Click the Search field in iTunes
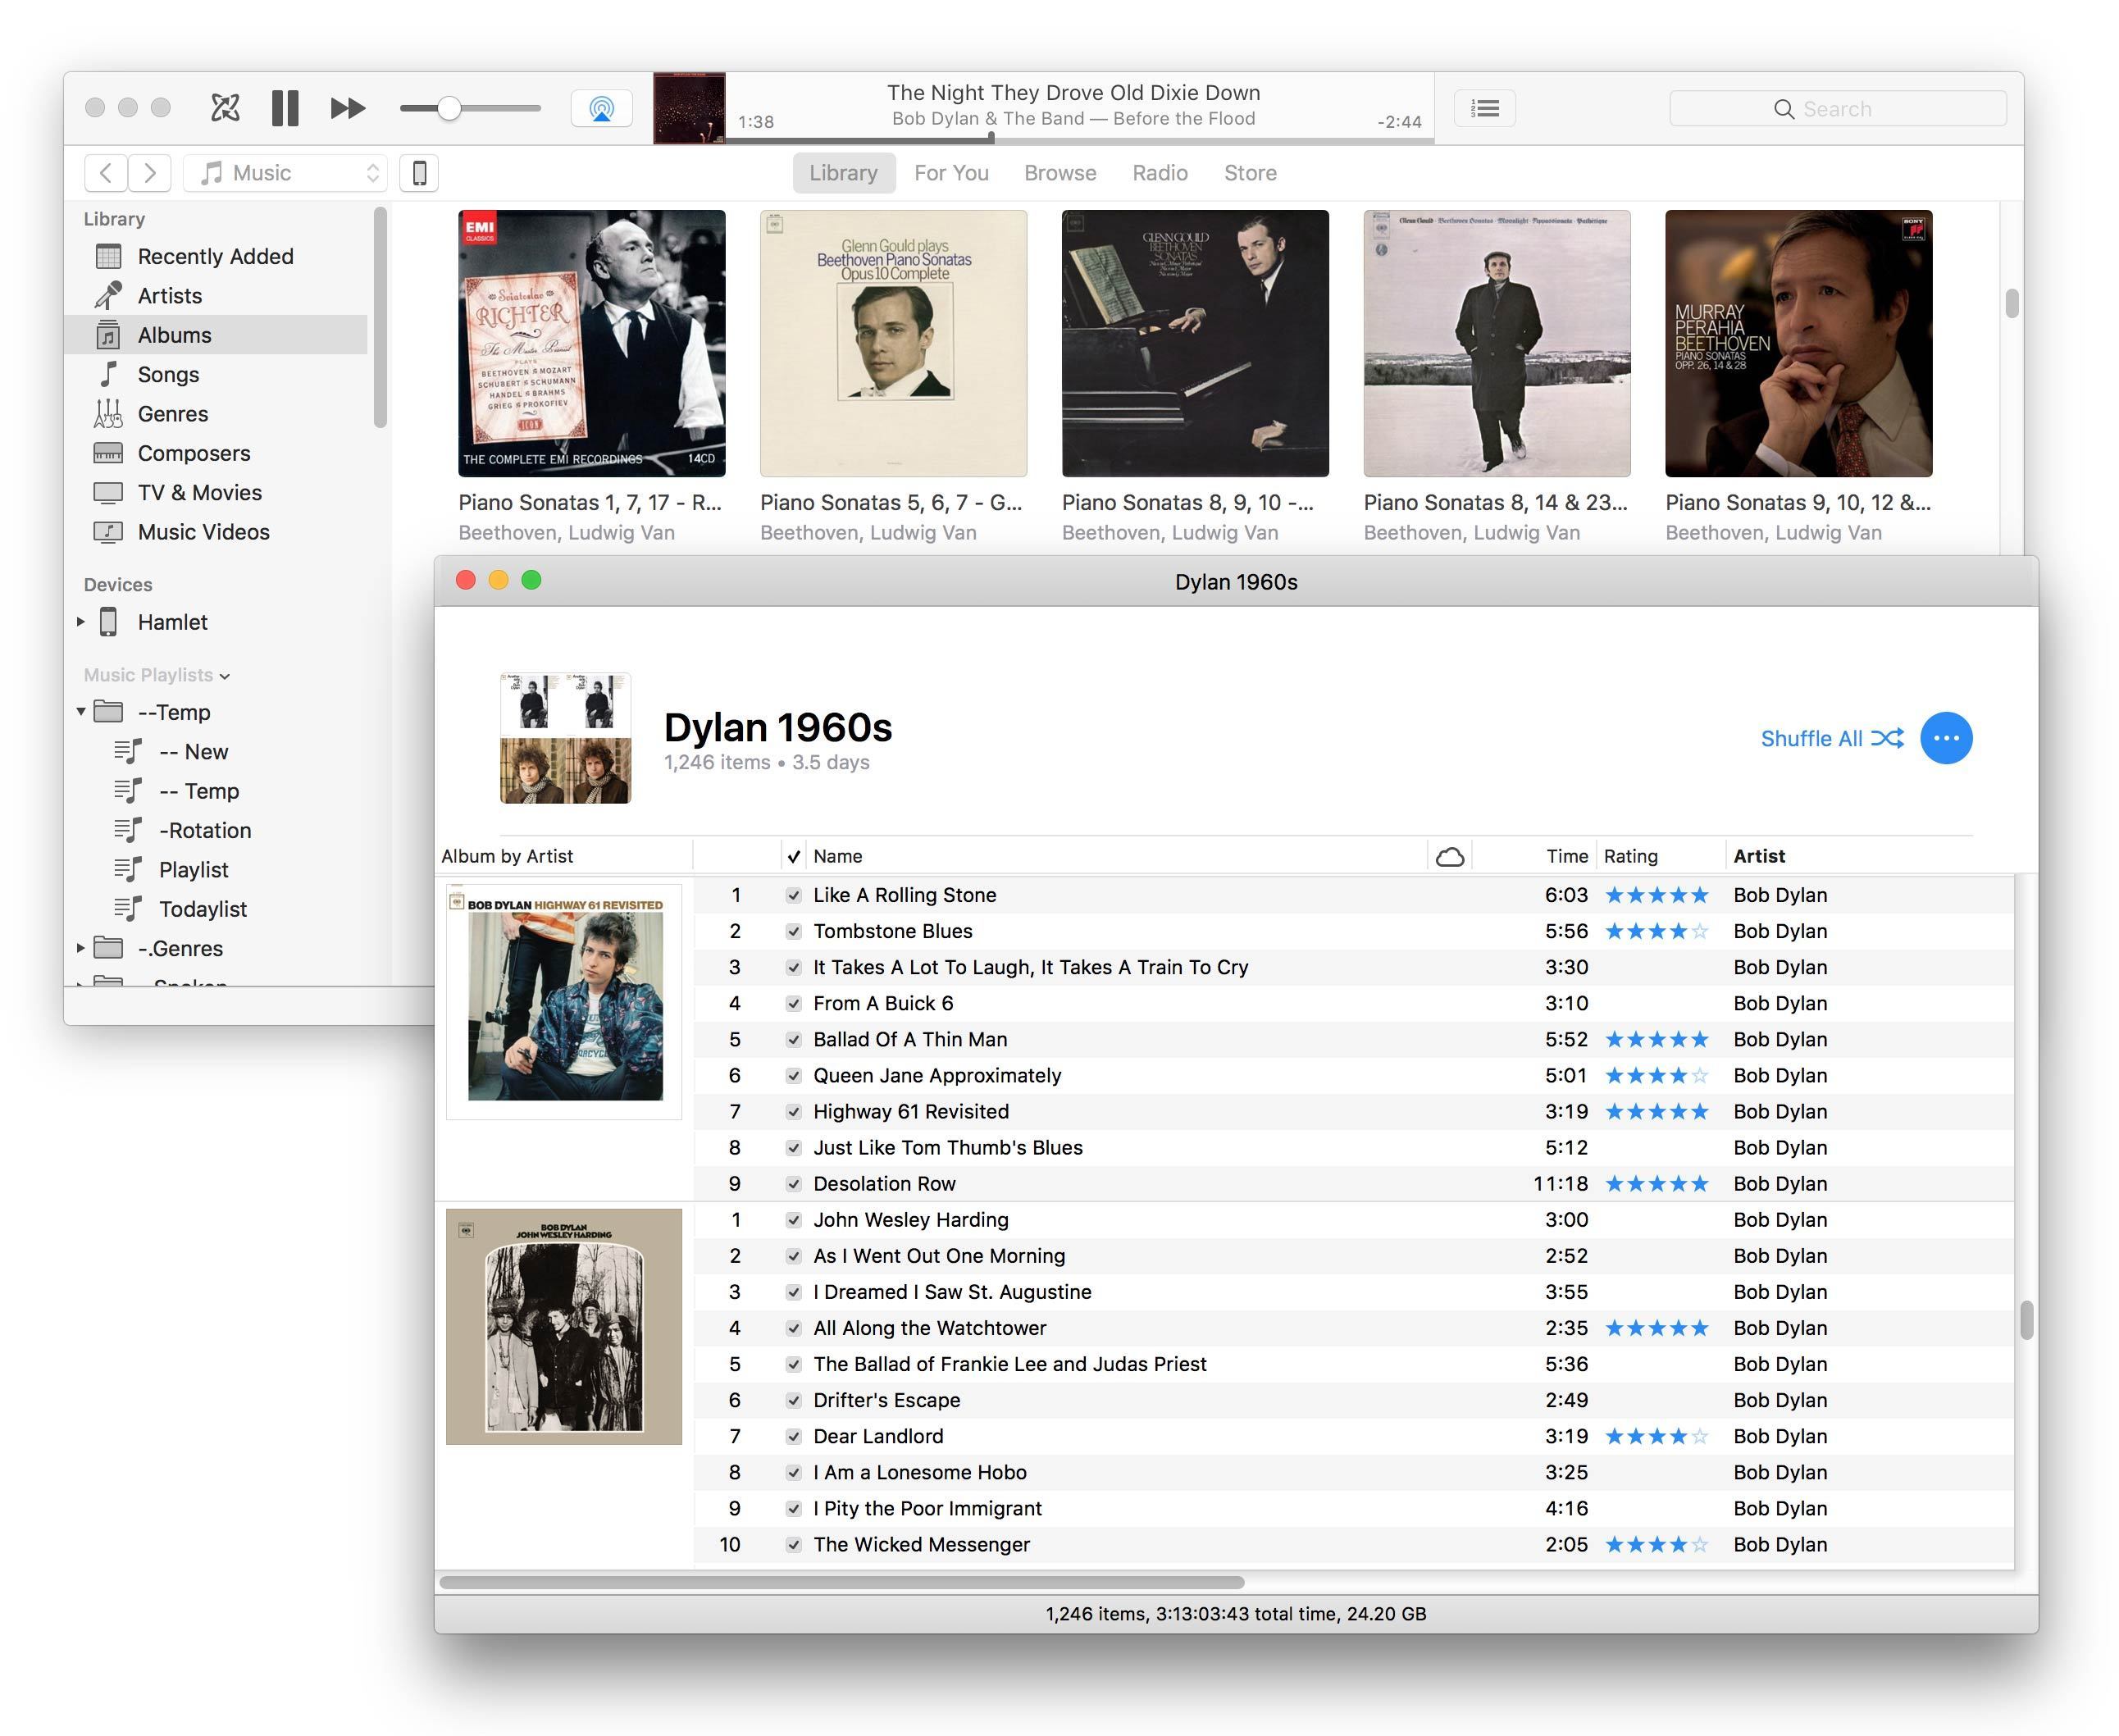The image size is (2119, 1736). point(1837,108)
